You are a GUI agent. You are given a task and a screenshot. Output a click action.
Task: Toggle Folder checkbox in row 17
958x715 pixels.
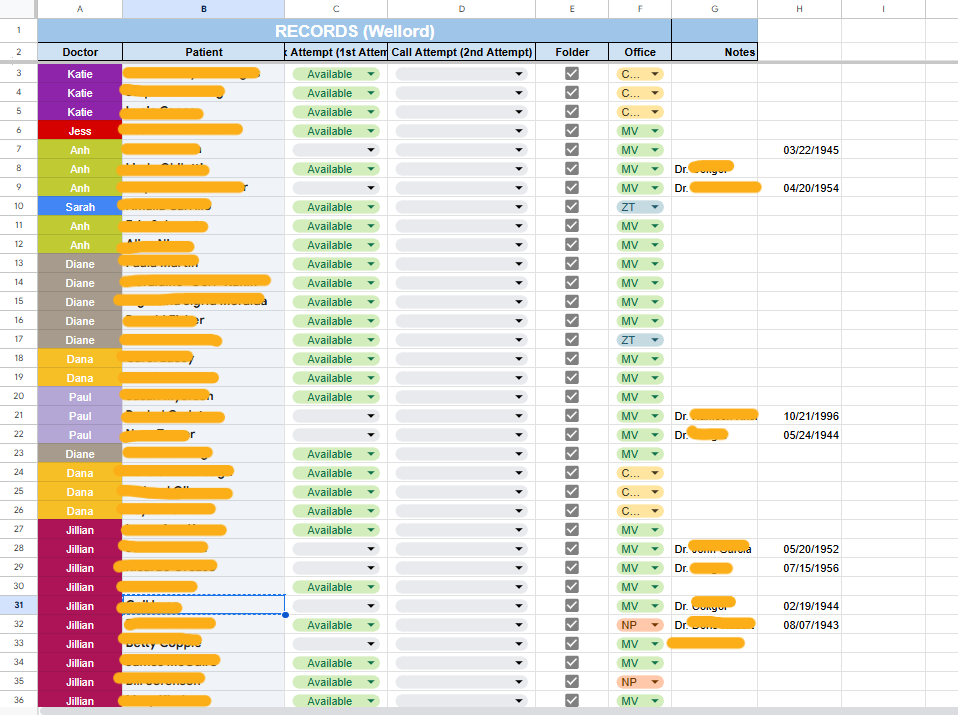point(572,339)
